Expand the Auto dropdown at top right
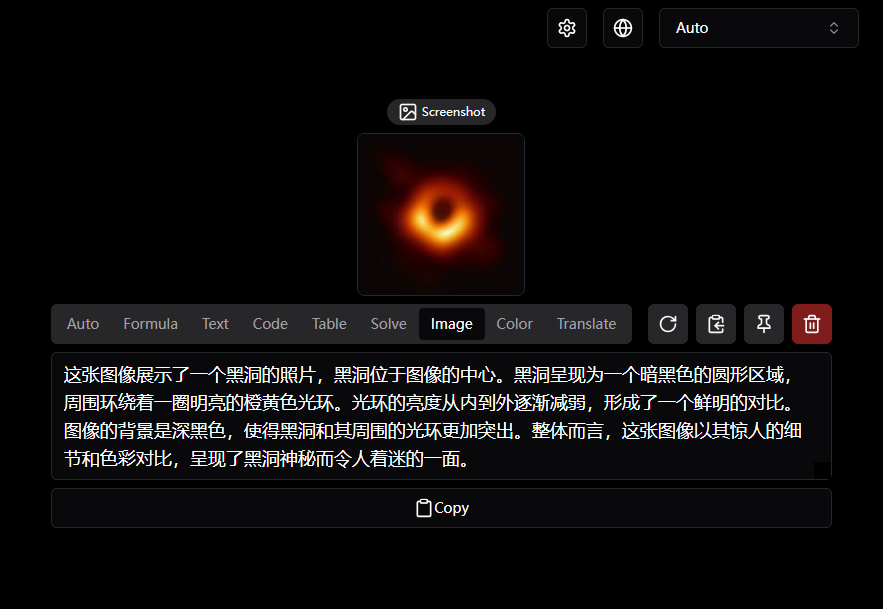 tap(759, 28)
